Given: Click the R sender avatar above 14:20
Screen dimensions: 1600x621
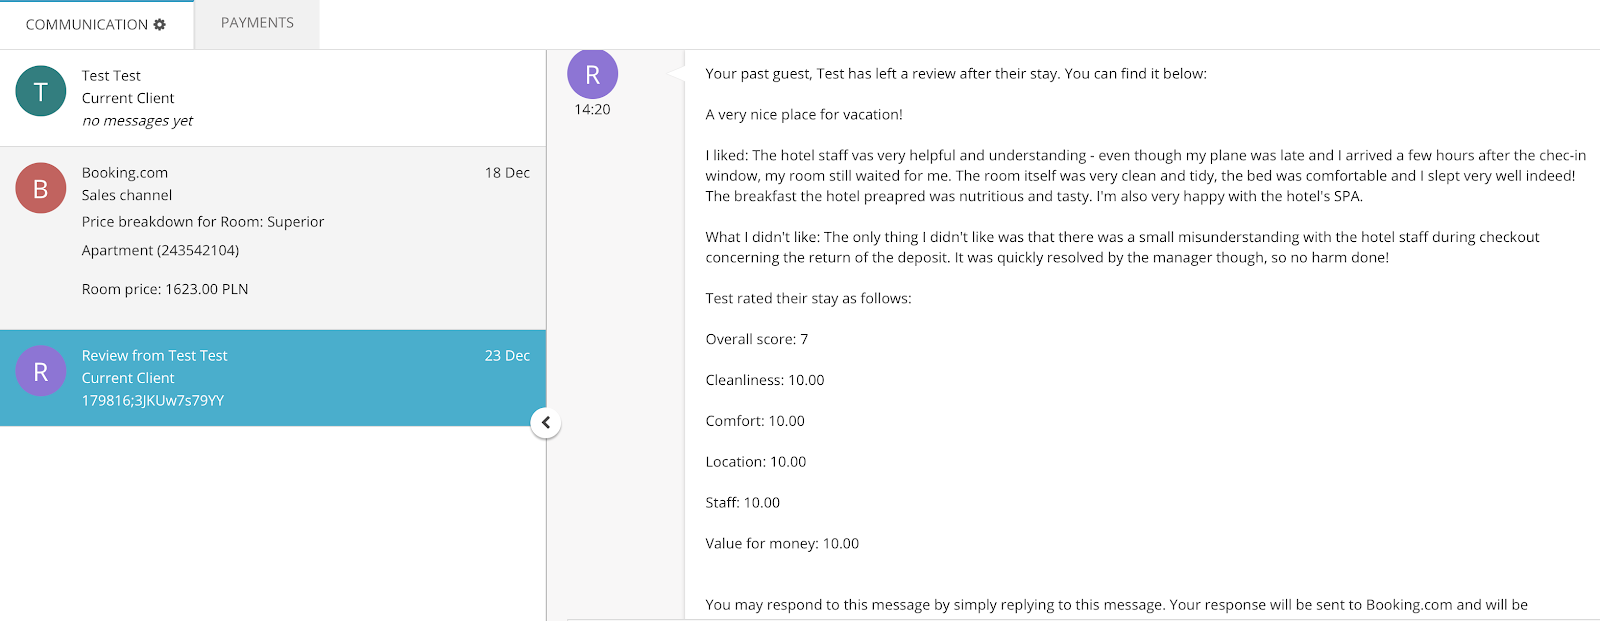Looking at the screenshot, I should pos(592,74).
